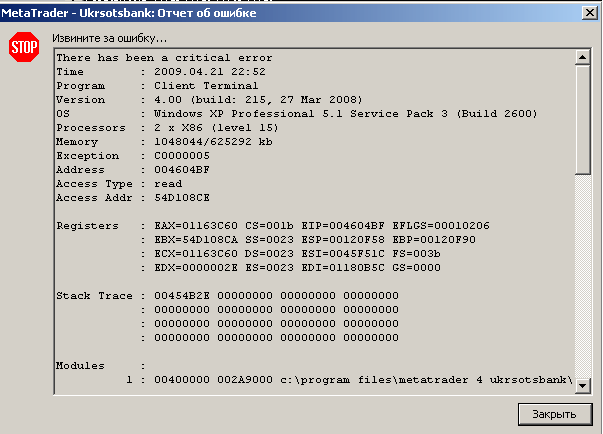Click the EDX=0000002E register value
The width and height of the screenshot is (603, 434).
pyautogui.click(x=196, y=268)
